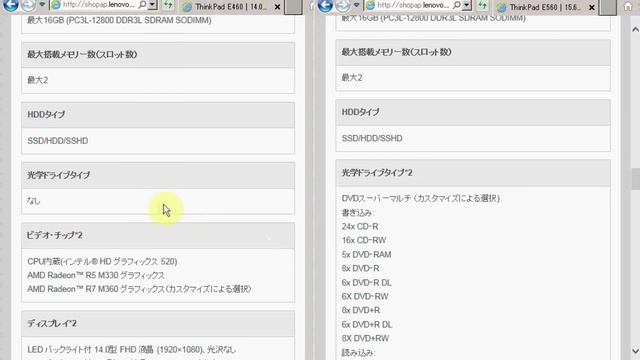Open a new tab in the left E460 window
The width and height of the screenshot is (640, 360).
point(293,7)
